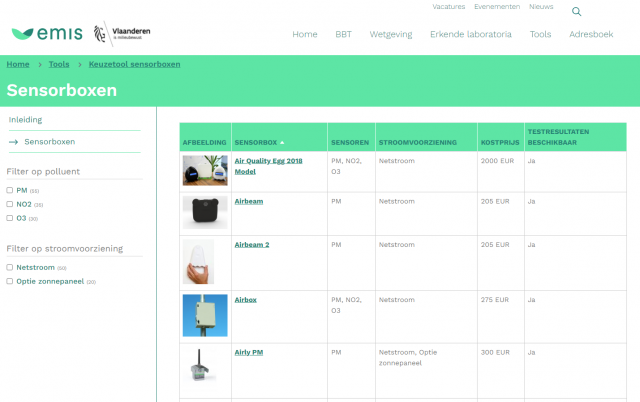Go to Nieuws link
Screen dimensions: 640x402
click(x=541, y=7)
